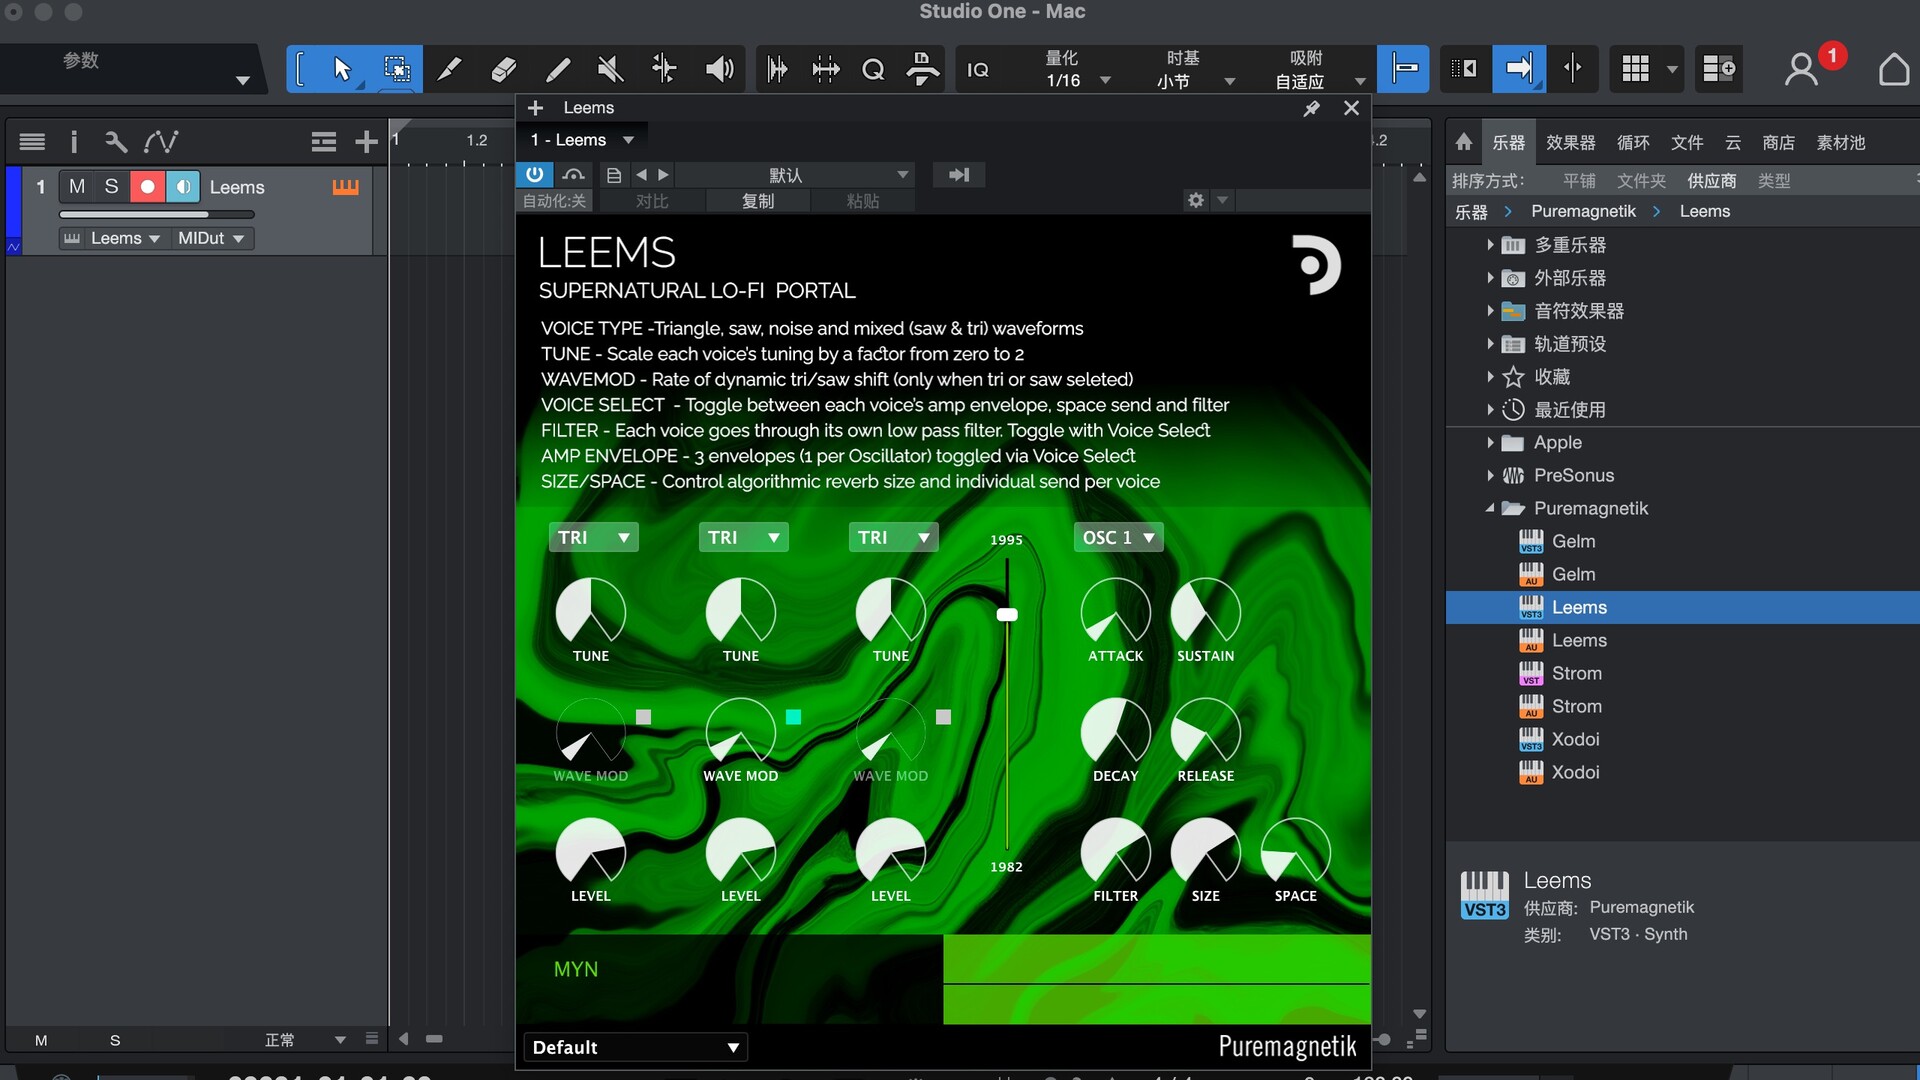Image resolution: width=1920 pixels, height=1080 pixels.
Task: Pin the Leems plugin window
Action: pyautogui.click(x=1311, y=108)
